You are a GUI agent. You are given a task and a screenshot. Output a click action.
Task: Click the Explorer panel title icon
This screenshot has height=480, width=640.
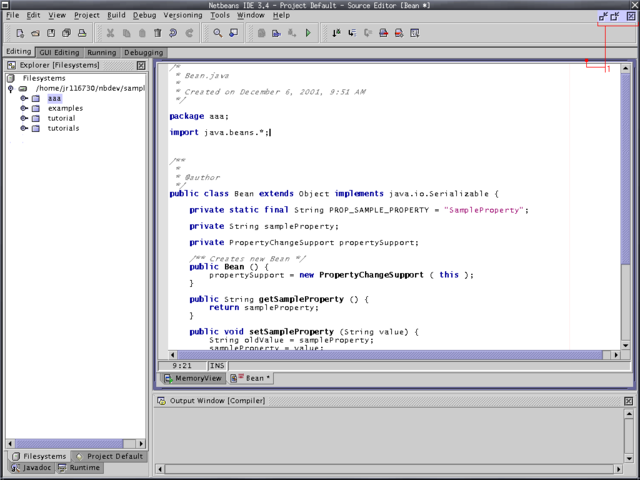pyautogui.click(x=11, y=65)
